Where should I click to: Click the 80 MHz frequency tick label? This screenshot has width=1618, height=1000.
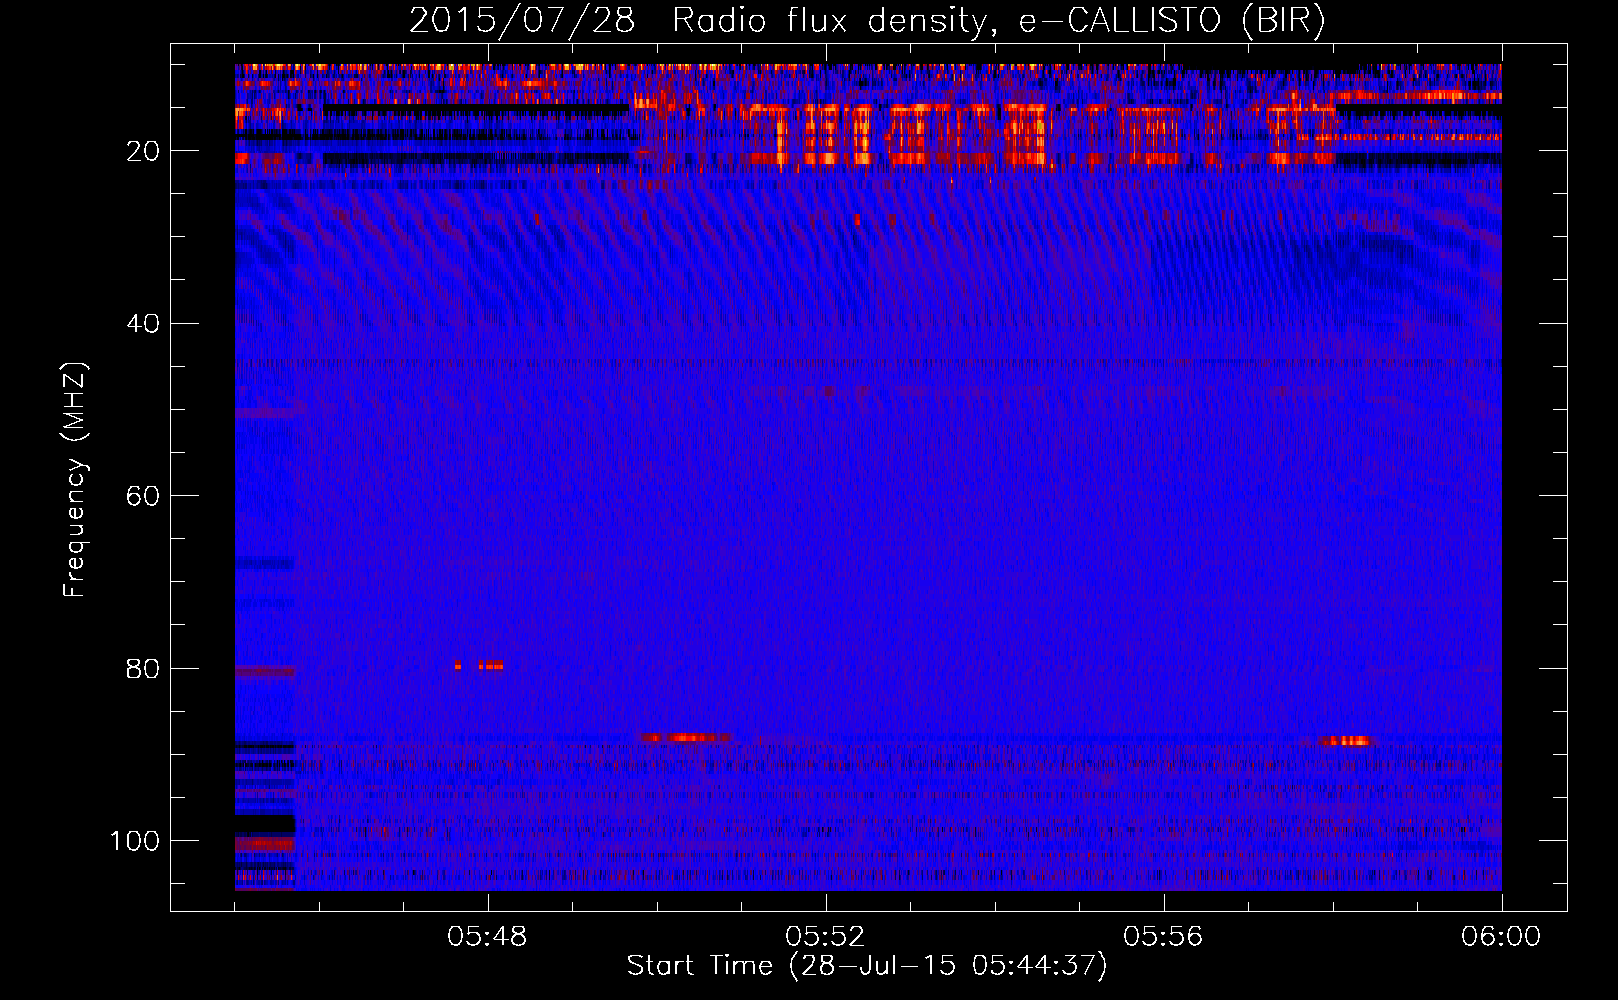point(144,669)
